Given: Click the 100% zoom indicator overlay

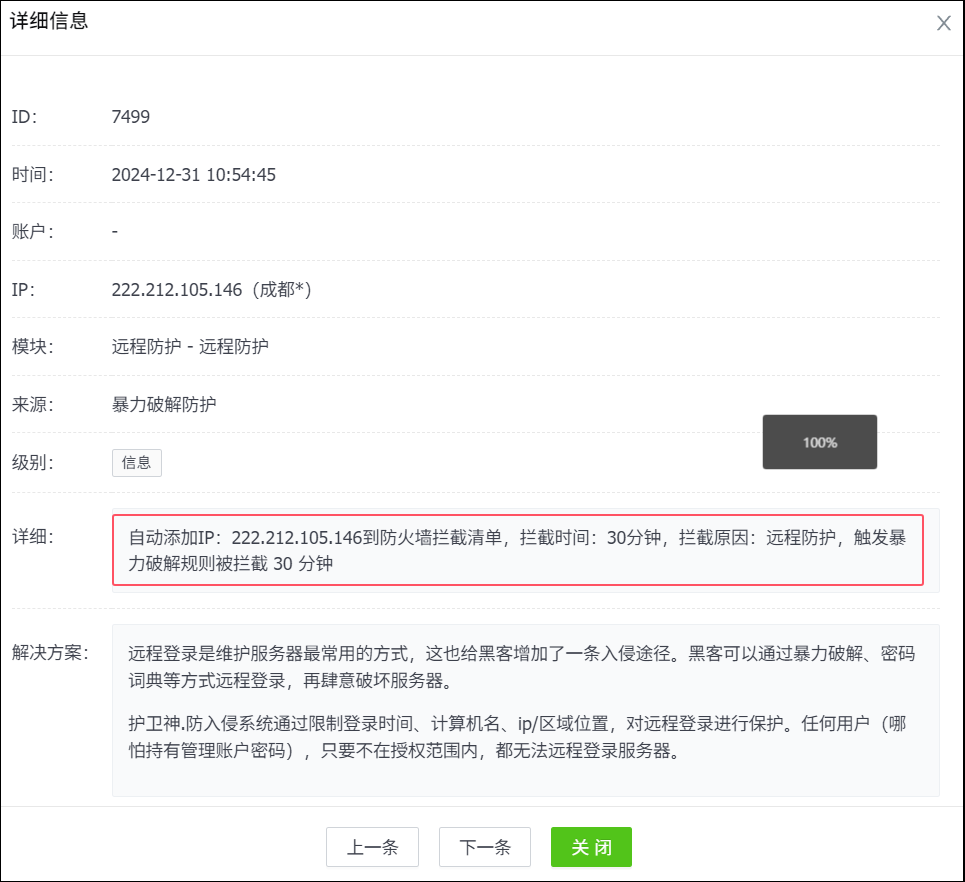Looking at the screenshot, I should tap(820, 442).
